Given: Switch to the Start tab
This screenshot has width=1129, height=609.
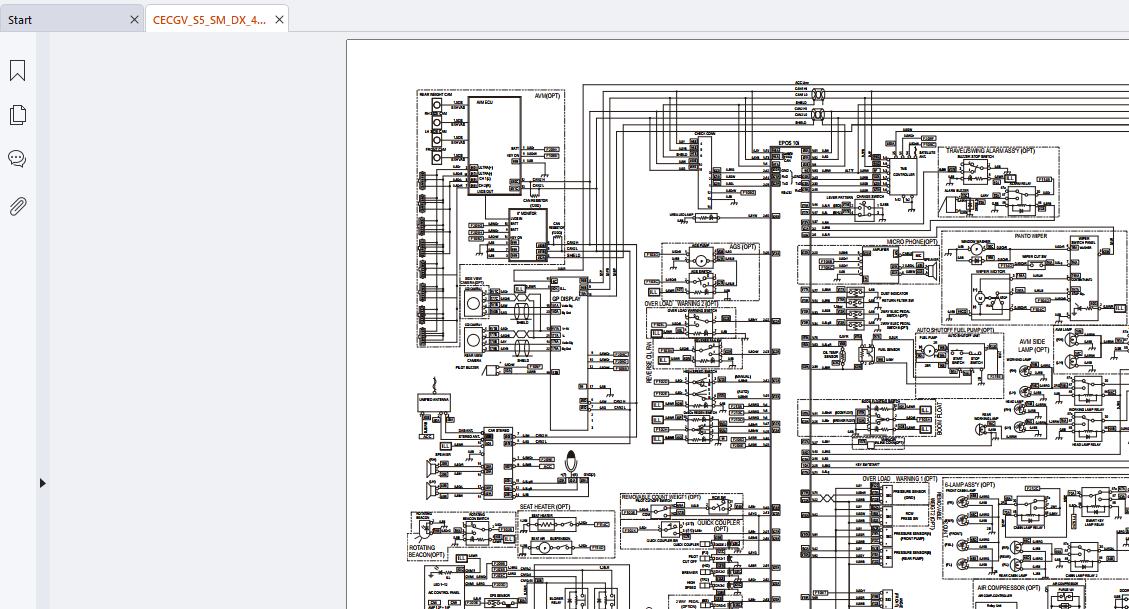Looking at the screenshot, I should pyautogui.click(x=20, y=20).
